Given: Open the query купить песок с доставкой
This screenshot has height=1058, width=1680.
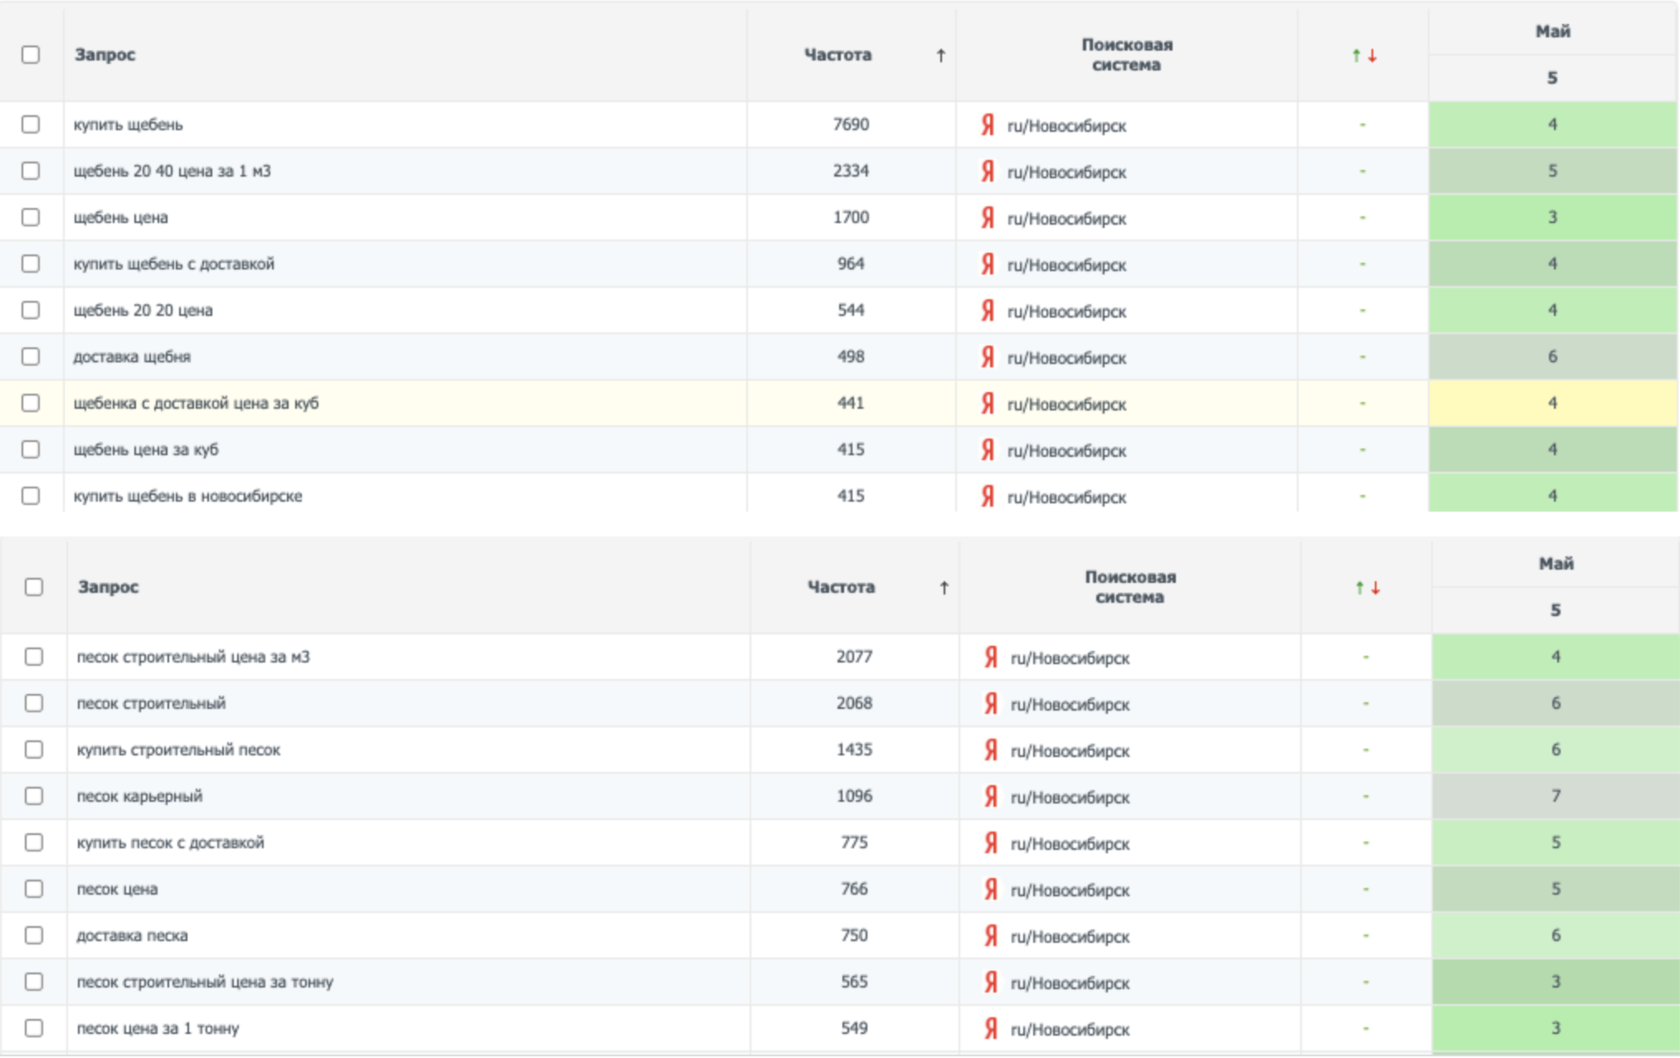Looking at the screenshot, I should (x=170, y=843).
